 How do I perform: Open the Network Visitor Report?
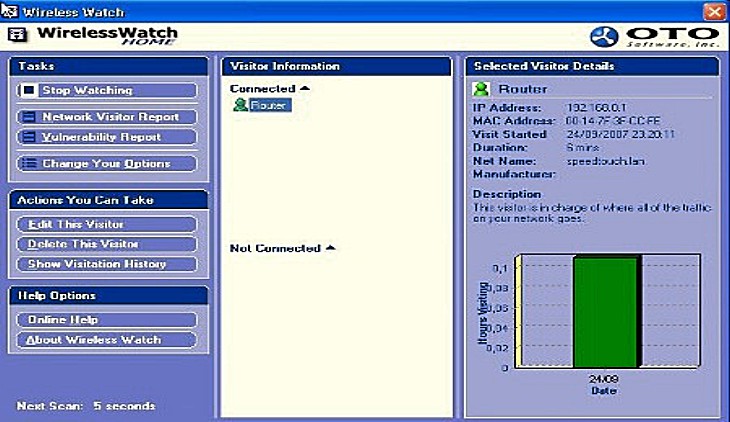(x=107, y=116)
